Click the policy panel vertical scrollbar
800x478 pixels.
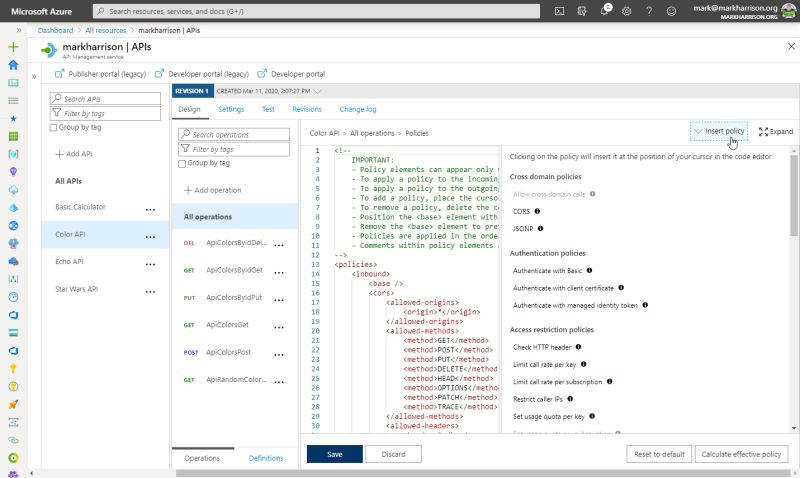pos(794,194)
